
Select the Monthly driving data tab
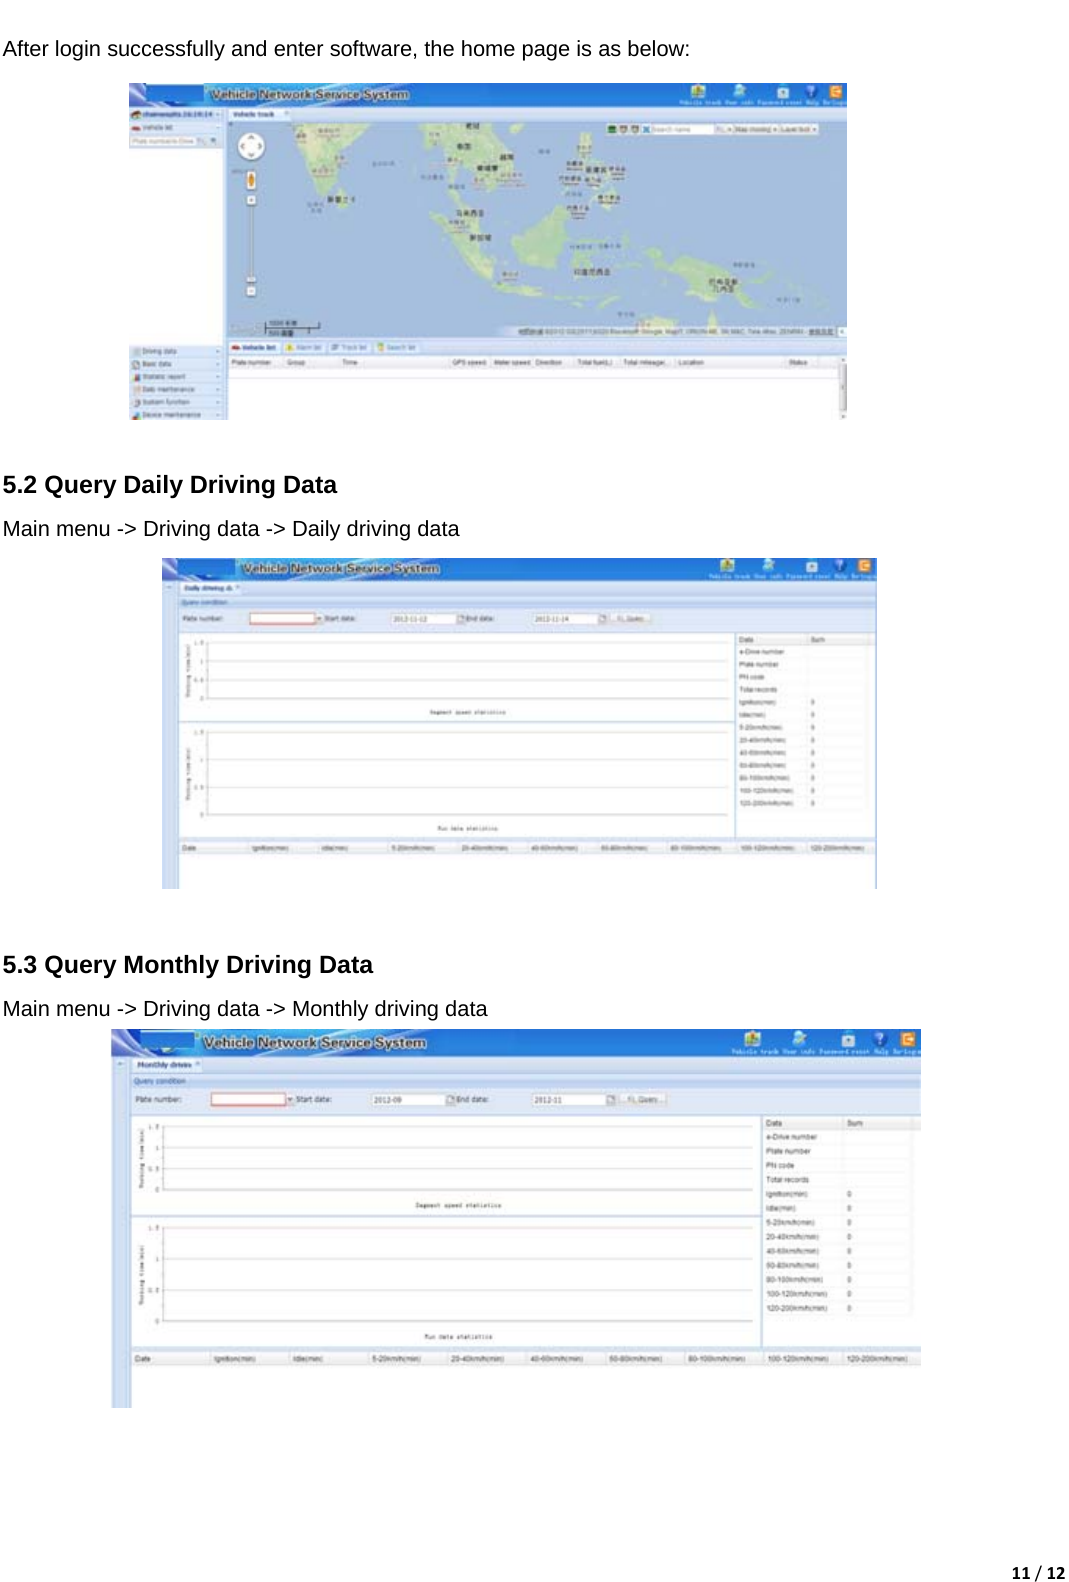click(168, 1064)
